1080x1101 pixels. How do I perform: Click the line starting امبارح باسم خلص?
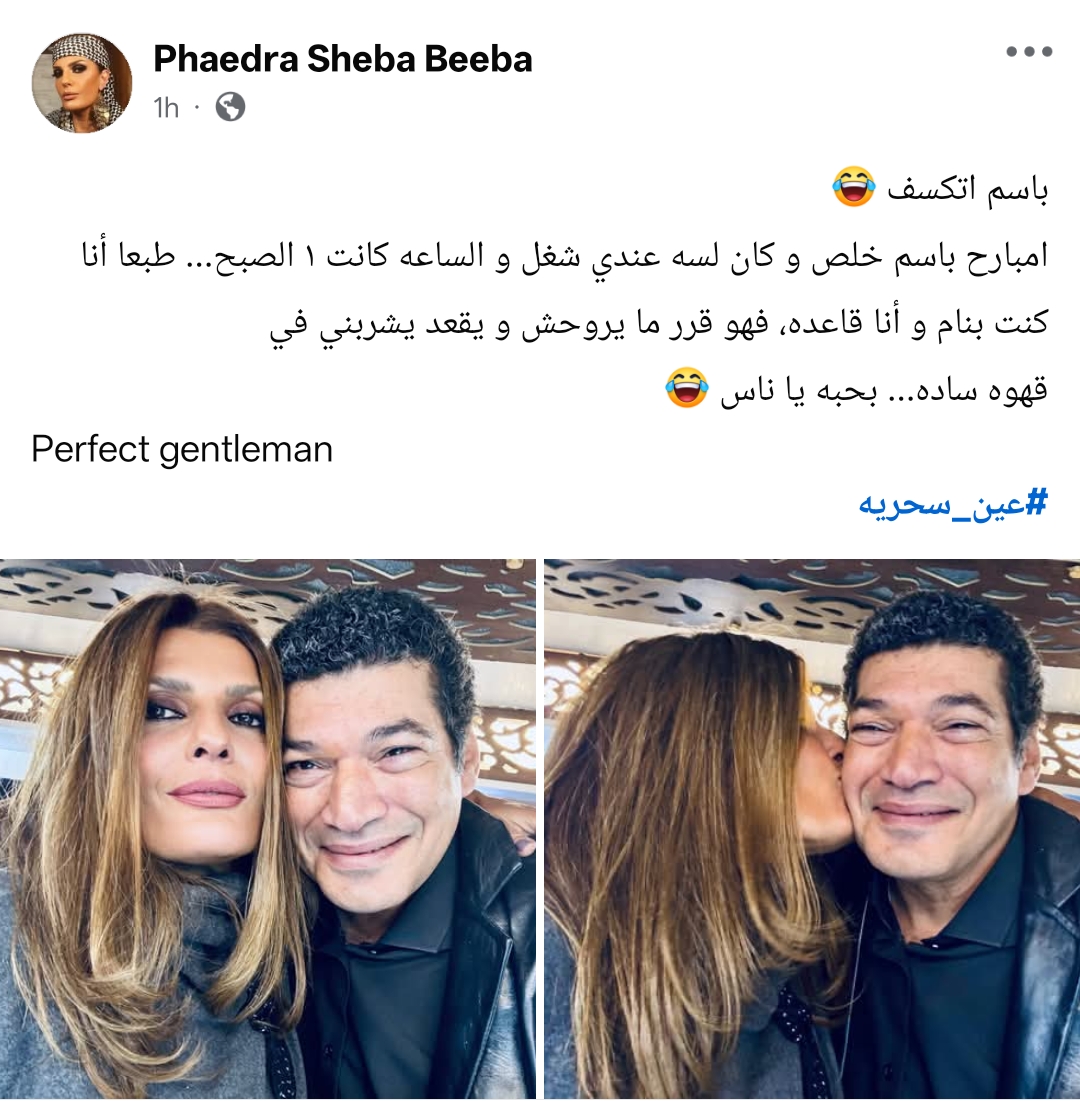565,256
